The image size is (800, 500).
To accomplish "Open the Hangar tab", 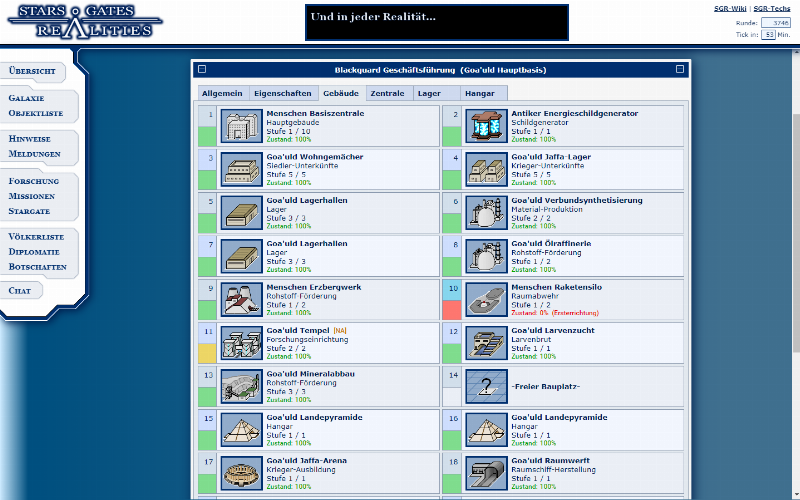I will tap(479, 93).
